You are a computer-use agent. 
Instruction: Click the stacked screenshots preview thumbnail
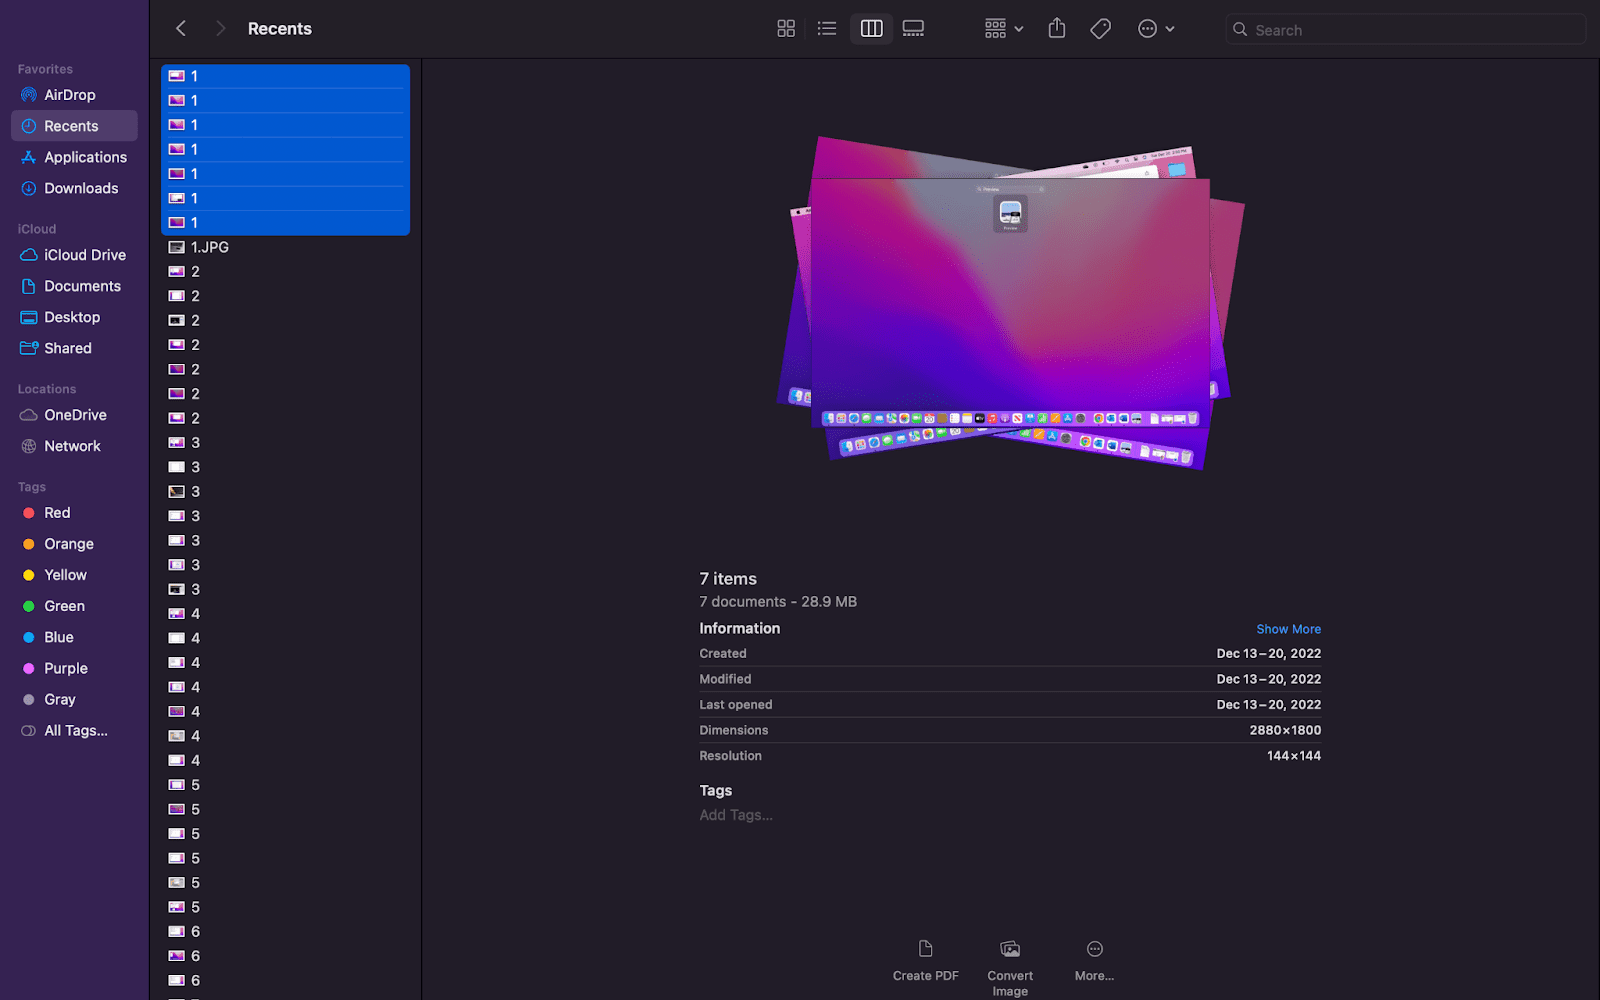[x=1010, y=303]
